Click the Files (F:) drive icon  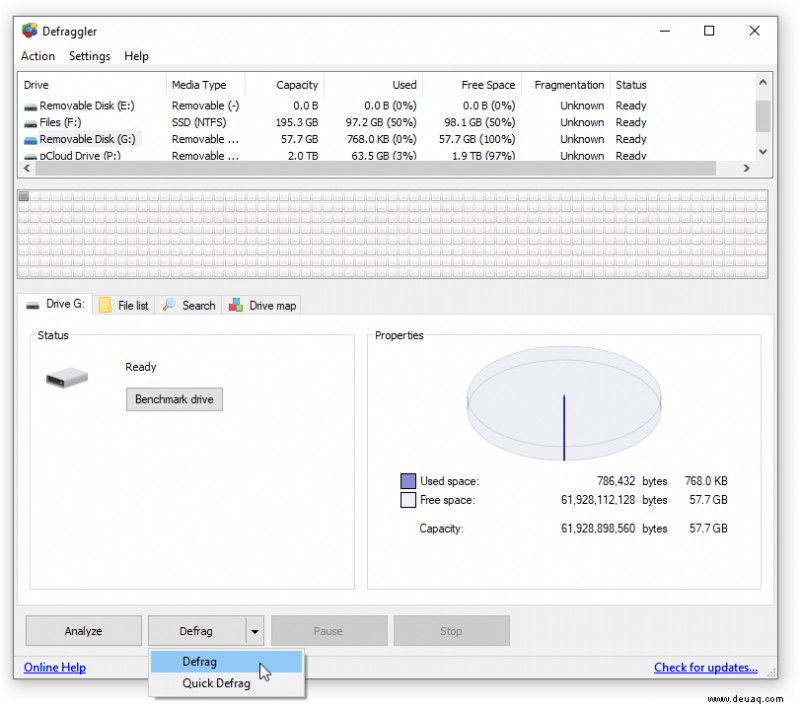[x=31, y=123]
